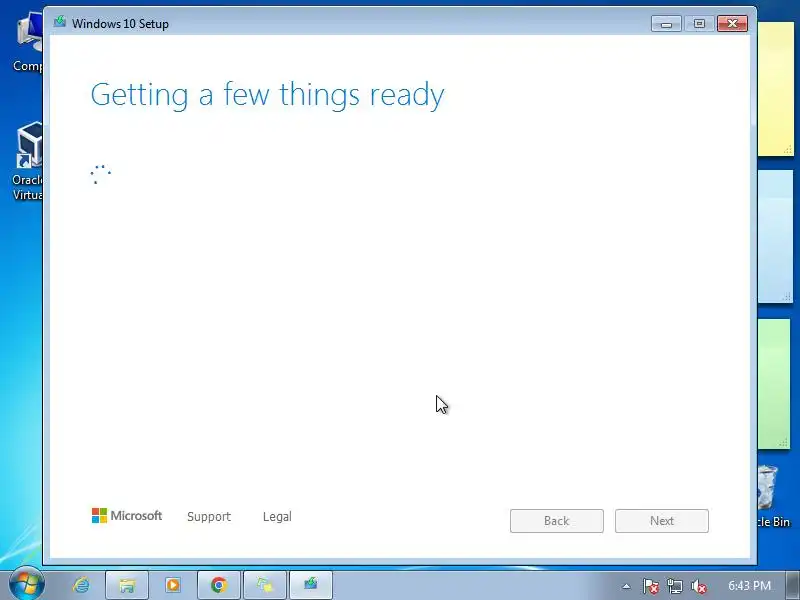
Task: Click the Microsoft logo
Action: pos(127,515)
